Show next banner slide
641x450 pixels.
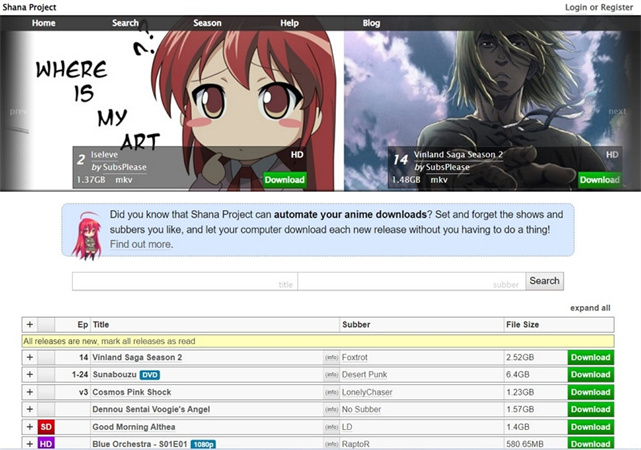(617, 111)
